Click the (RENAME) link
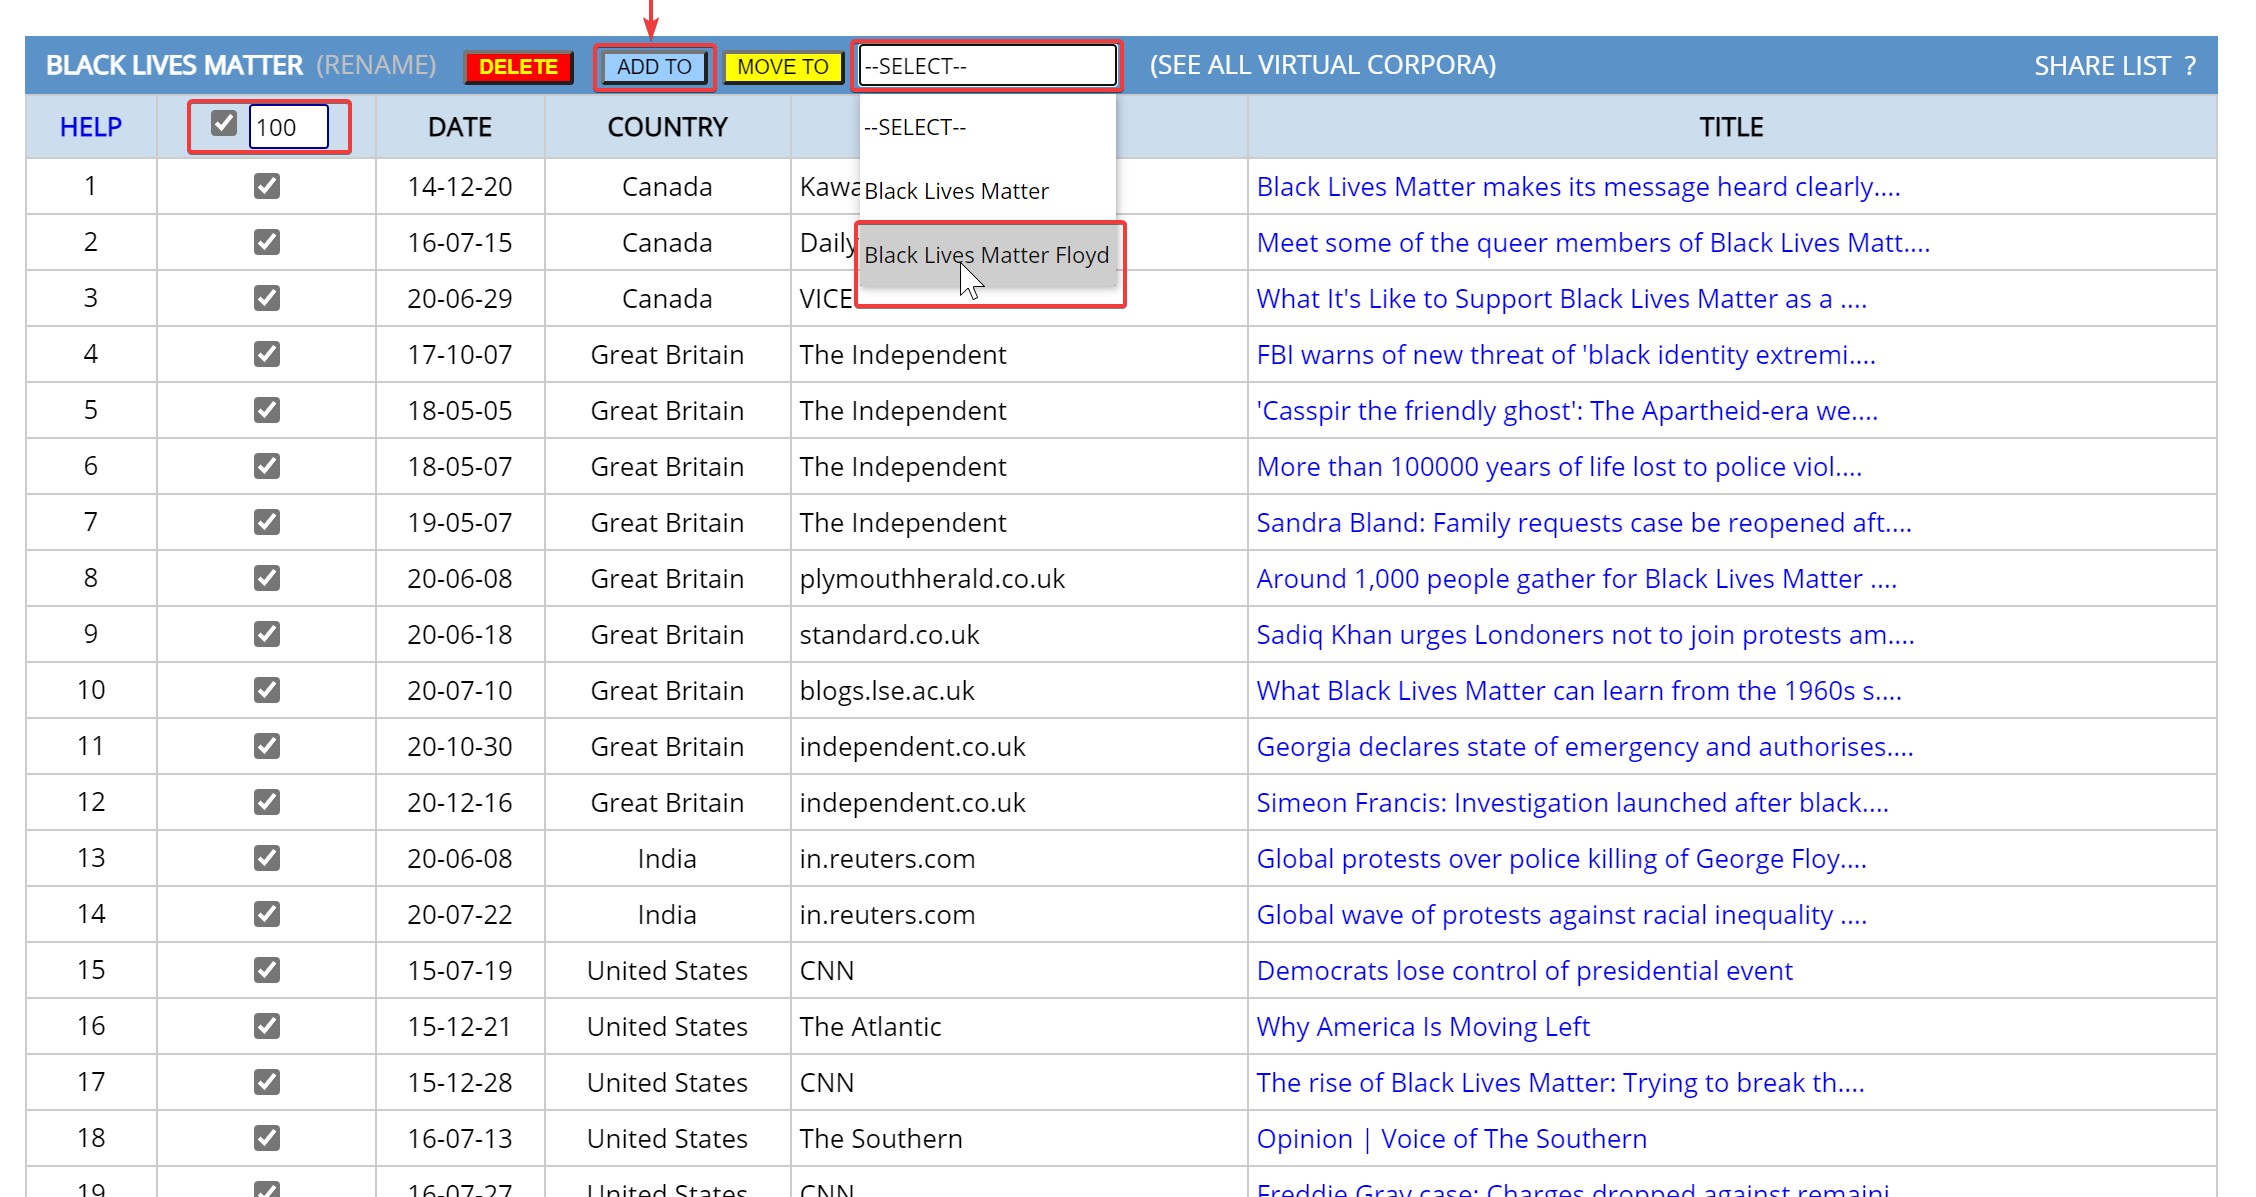 point(376,65)
